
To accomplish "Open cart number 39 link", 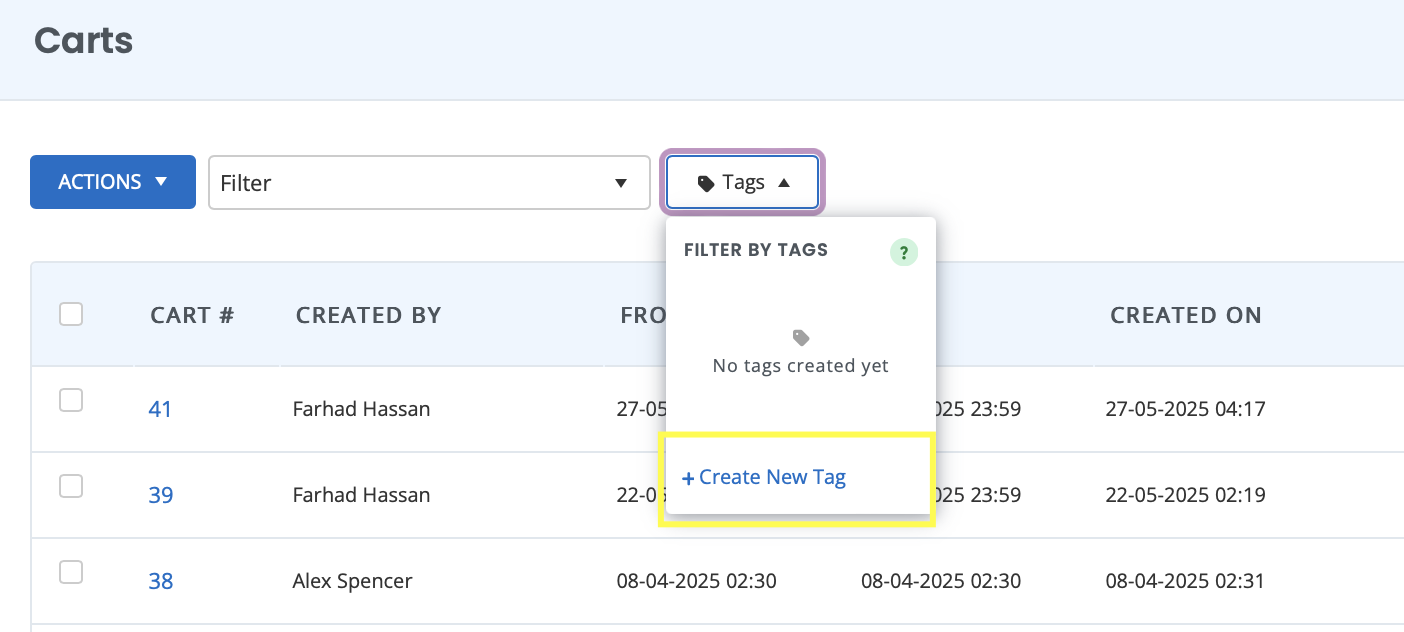I will [161, 495].
